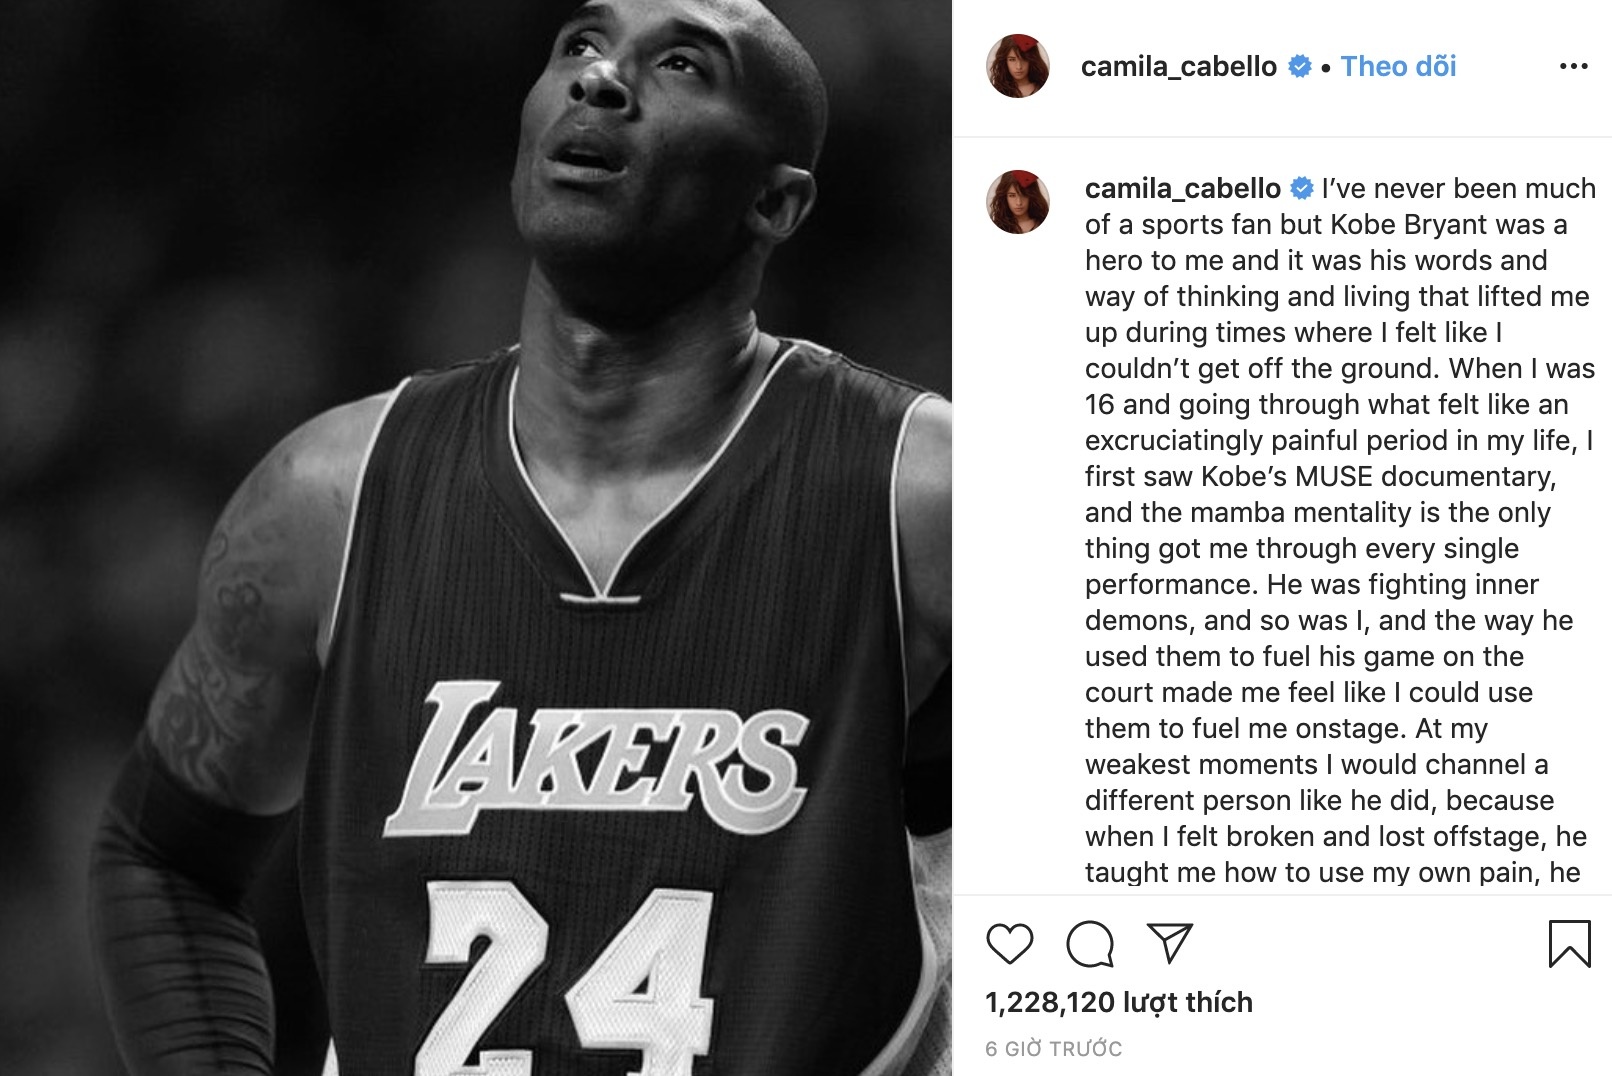
Task: Like the post with the heart icon
Action: (1009, 943)
